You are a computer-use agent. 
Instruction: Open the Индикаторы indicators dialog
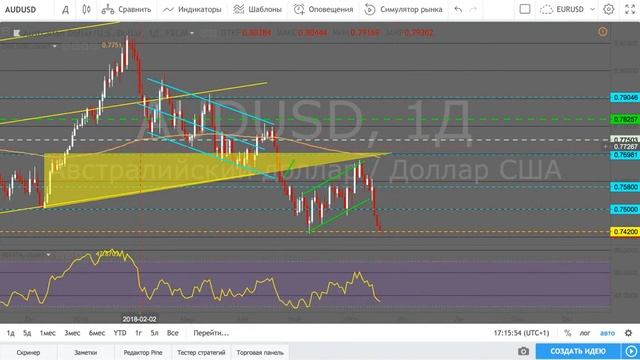click(192, 9)
